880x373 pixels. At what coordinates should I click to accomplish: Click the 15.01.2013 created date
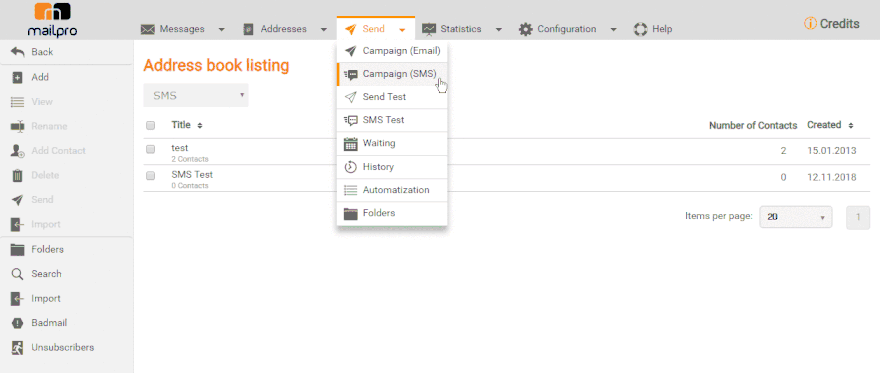[832, 151]
